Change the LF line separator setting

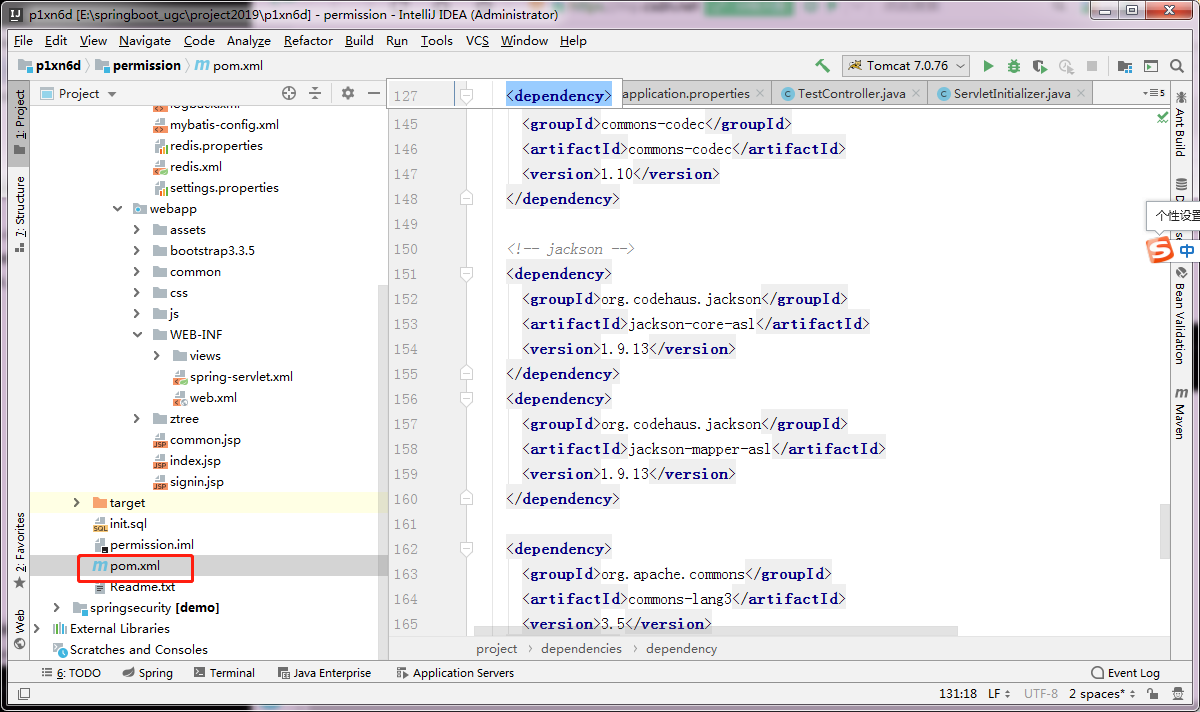click(x=1001, y=693)
